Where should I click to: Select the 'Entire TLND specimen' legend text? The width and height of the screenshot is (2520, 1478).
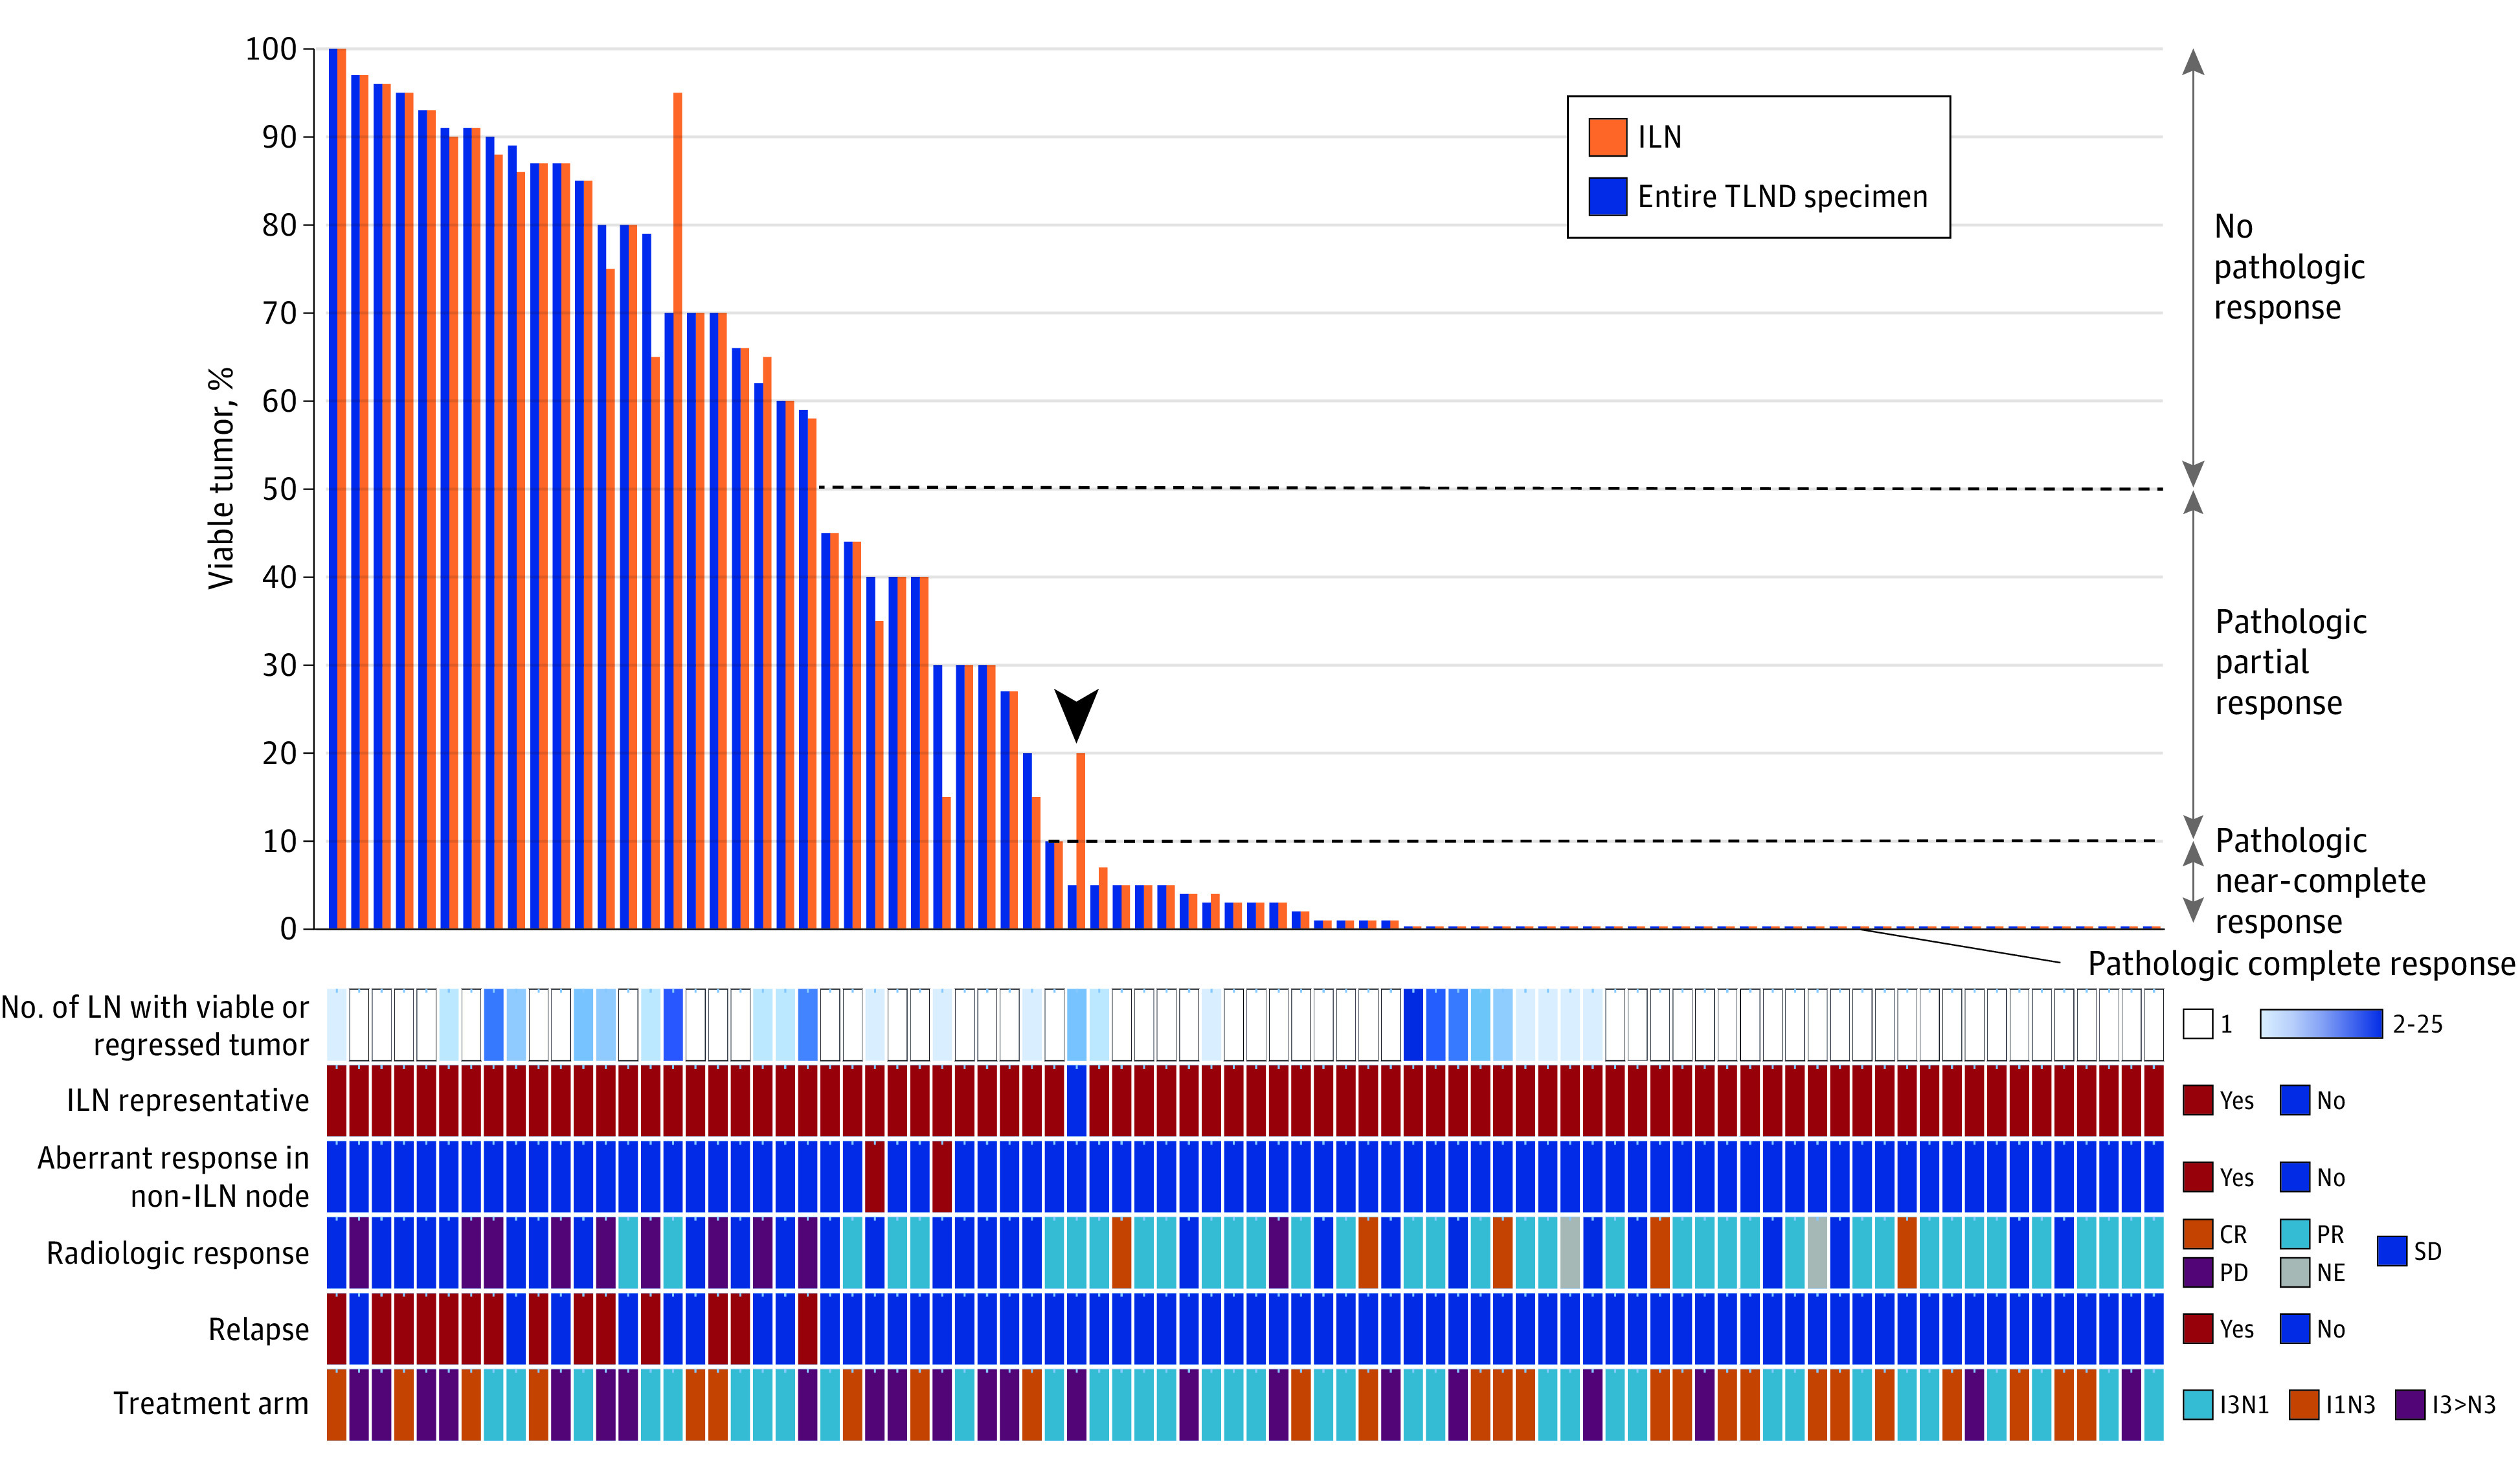[x=1782, y=197]
